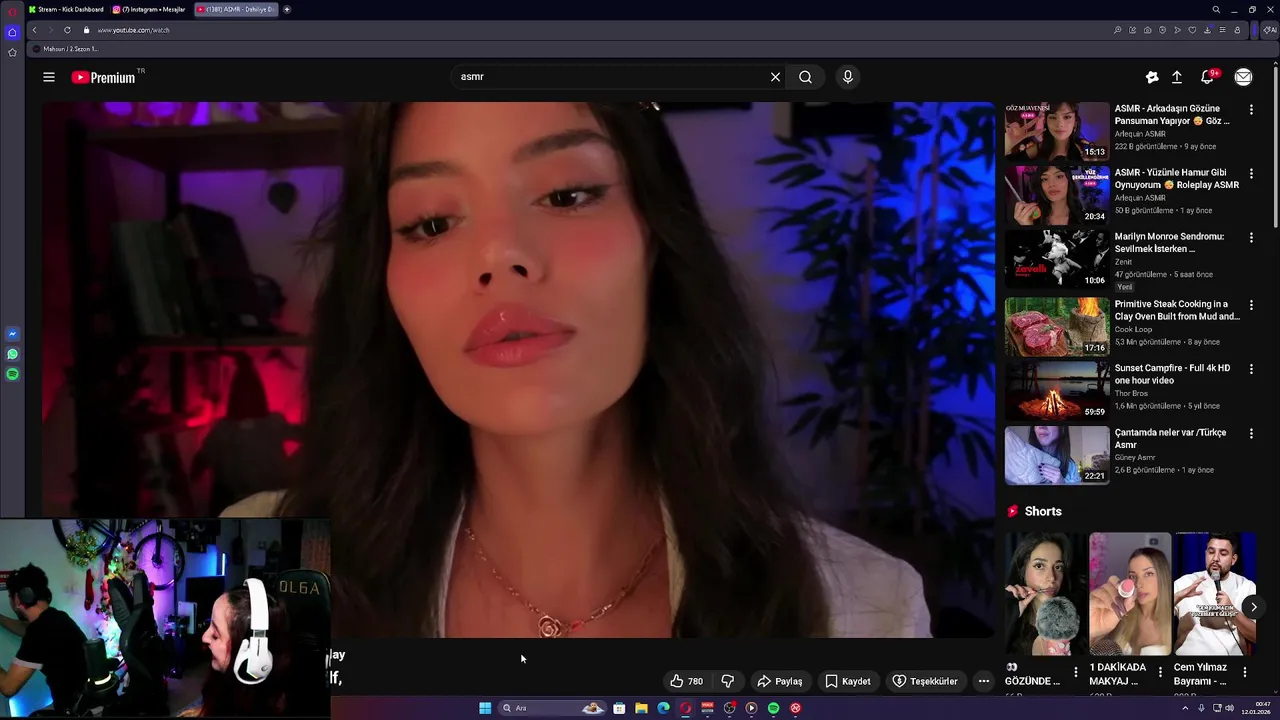
Task: Dislike the video
Action: point(728,681)
